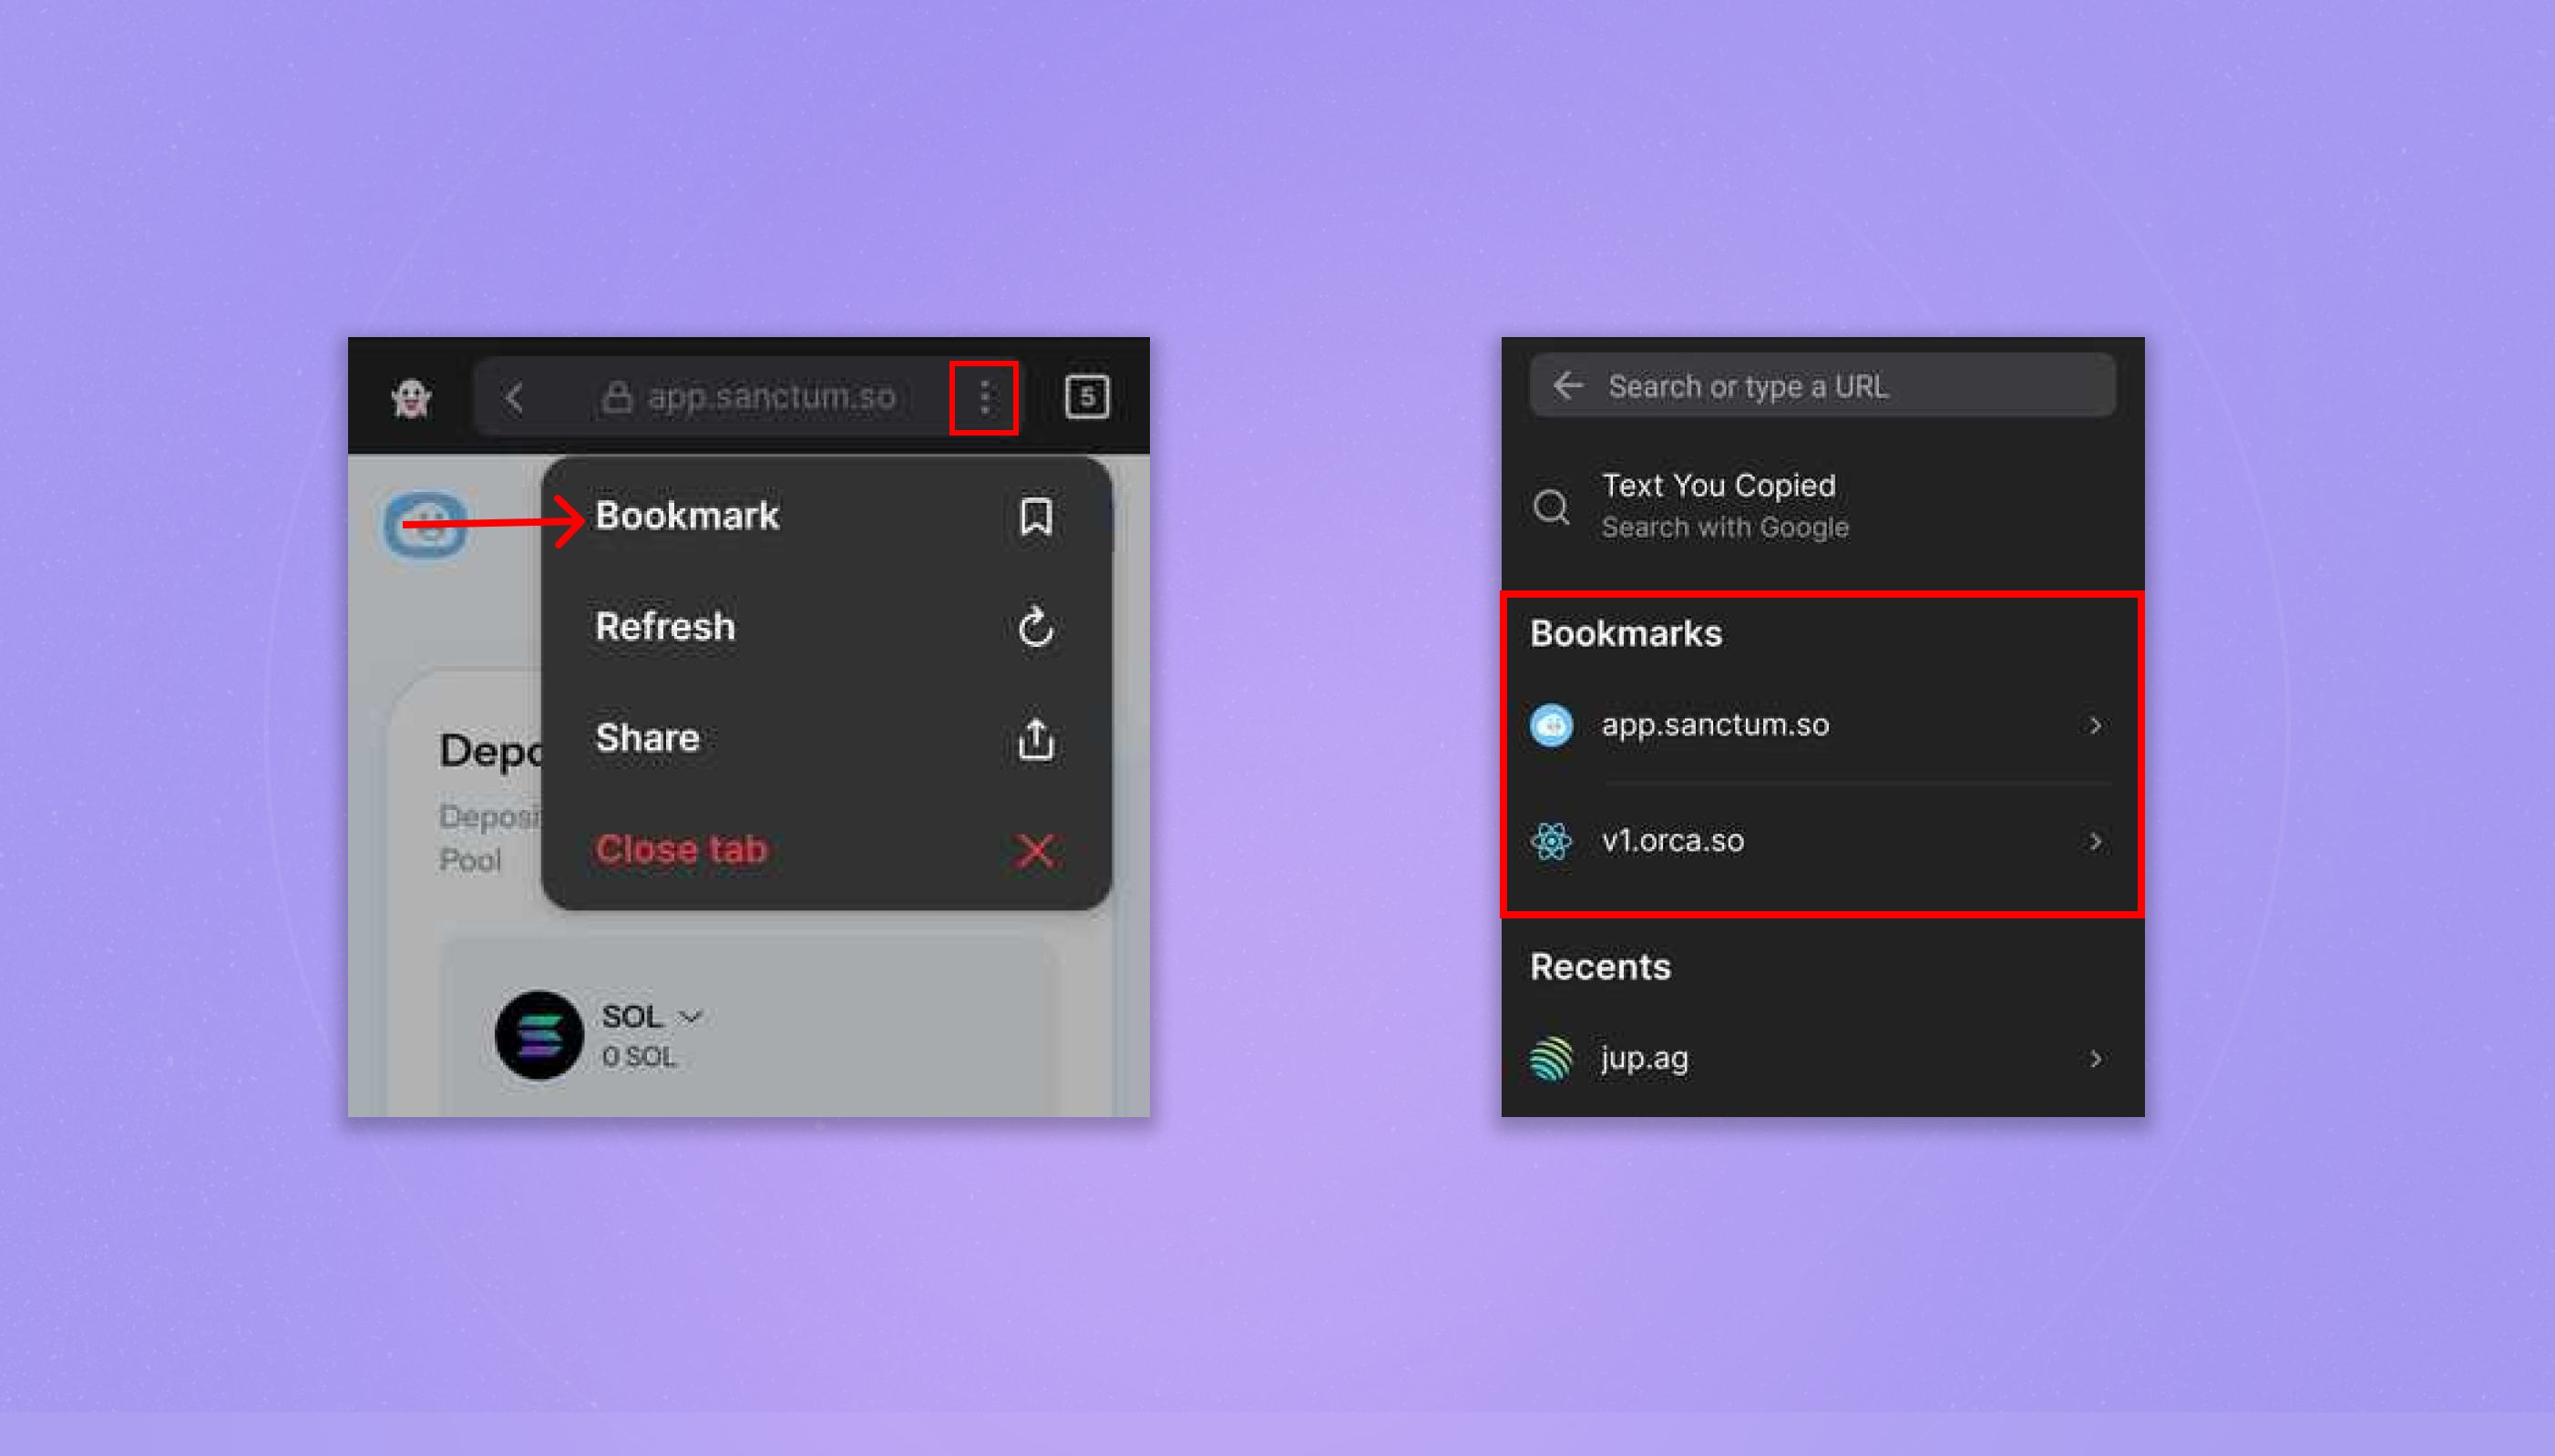Click the red X close tab icon
The height and width of the screenshot is (1456, 2555).
pyautogui.click(x=1035, y=851)
